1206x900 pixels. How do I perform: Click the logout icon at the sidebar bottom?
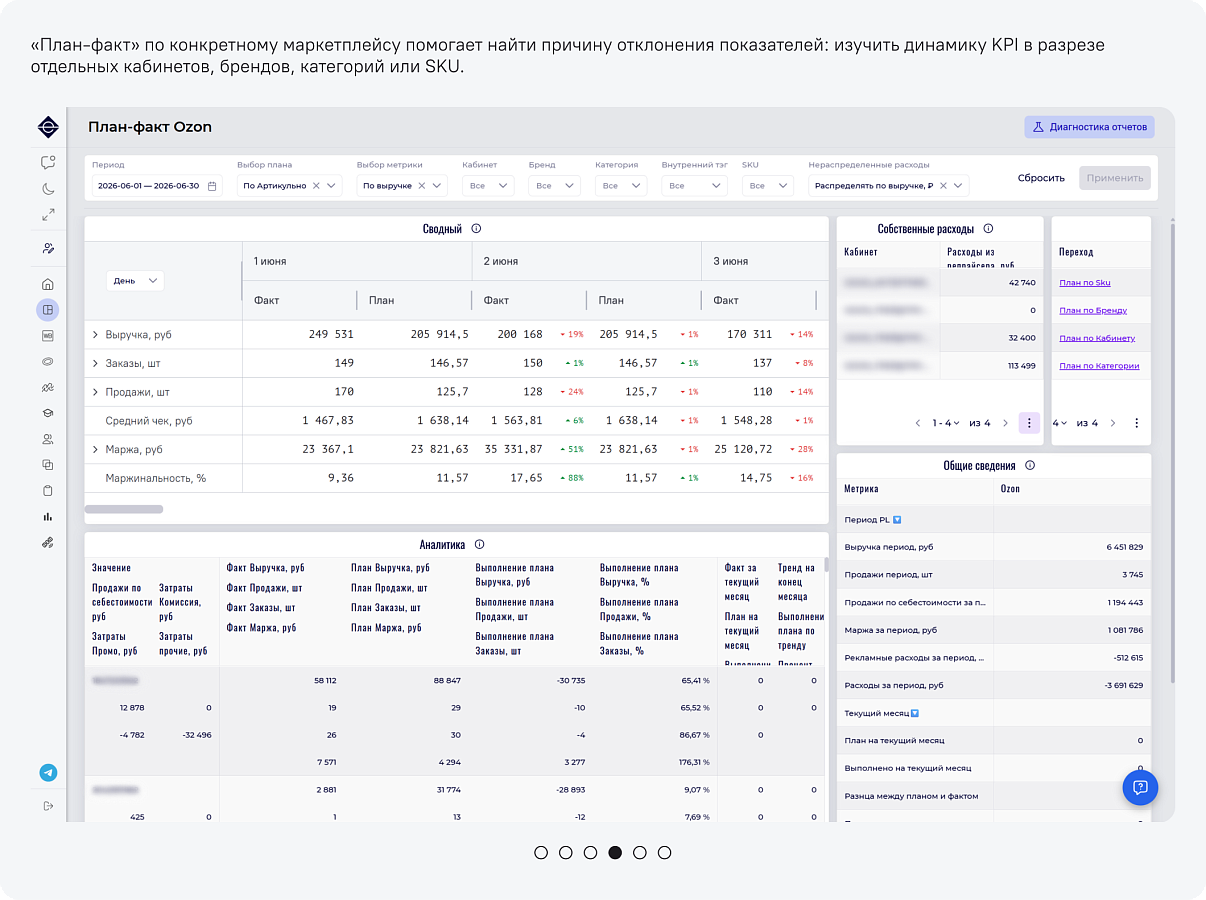pyautogui.click(x=48, y=806)
